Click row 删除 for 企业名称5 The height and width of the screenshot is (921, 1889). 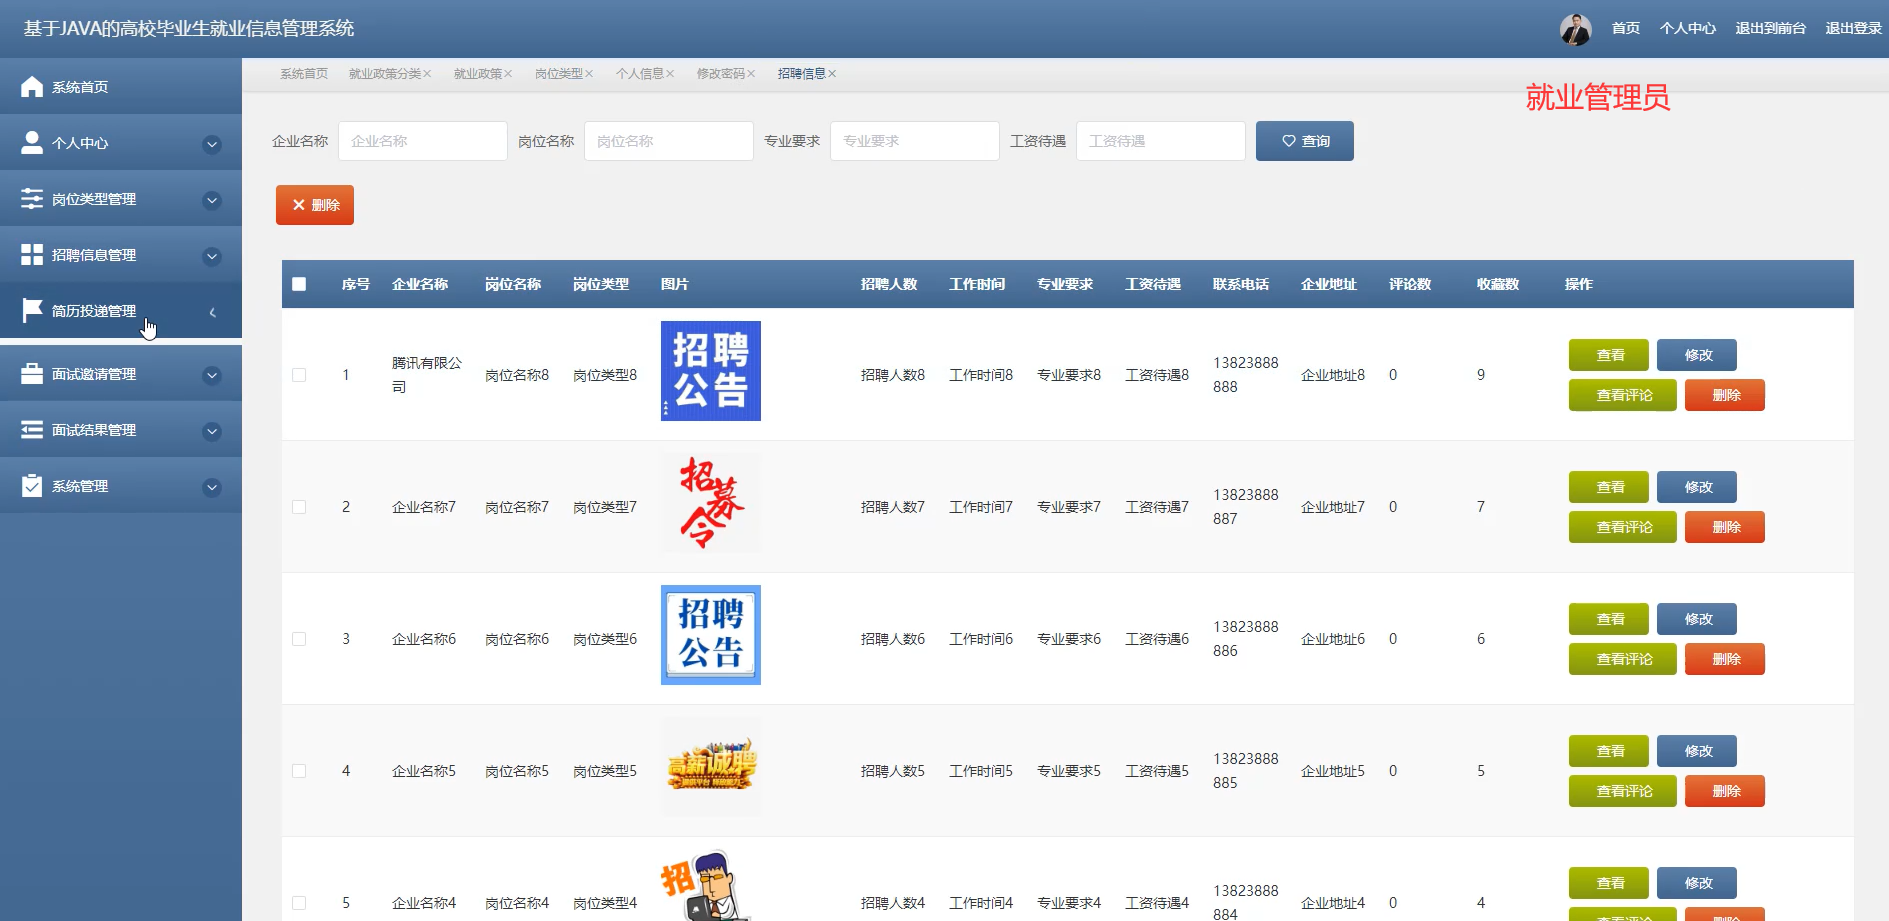[x=1725, y=791]
